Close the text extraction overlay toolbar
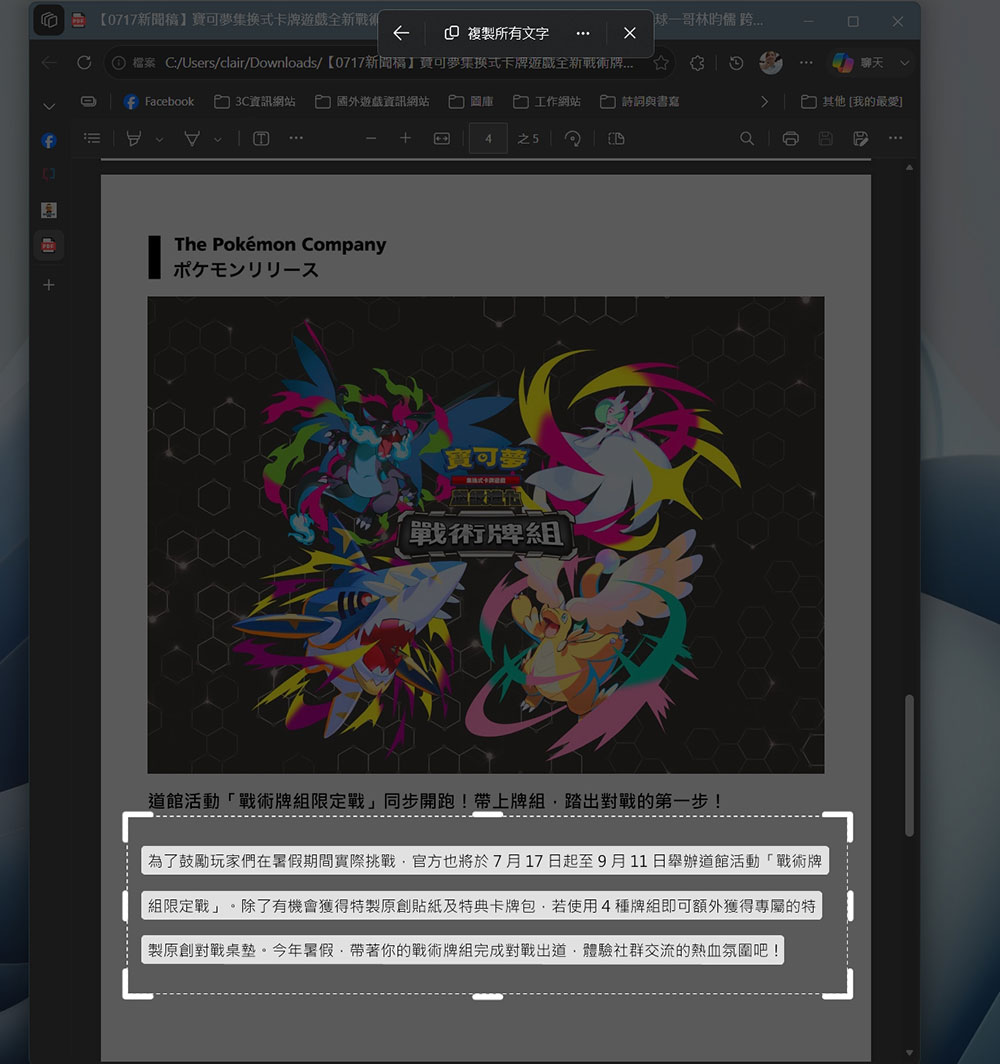This screenshot has width=1000, height=1064. point(630,33)
